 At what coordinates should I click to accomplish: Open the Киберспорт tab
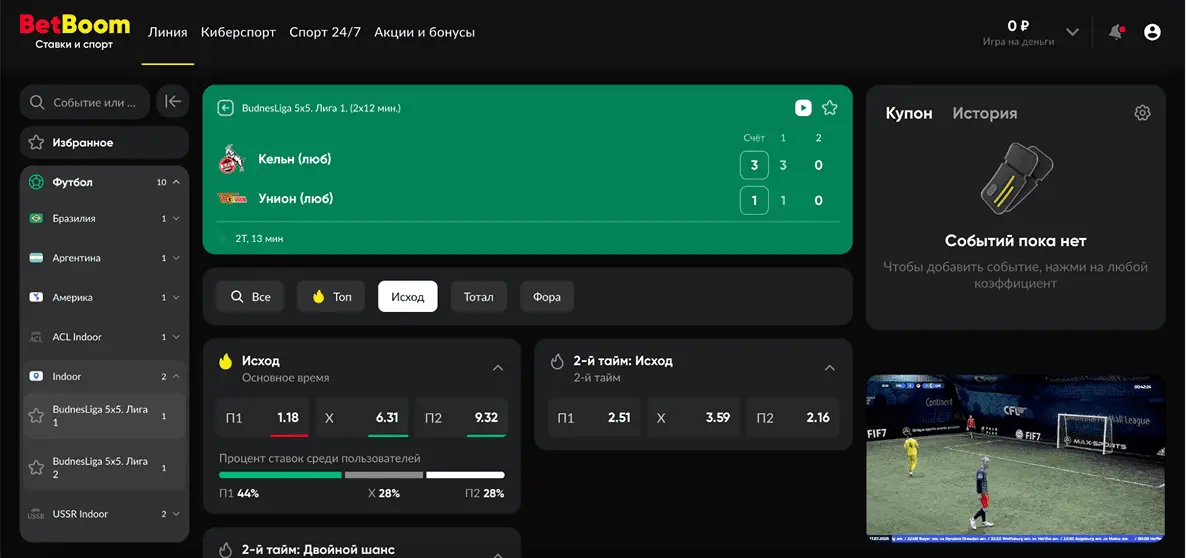(238, 33)
